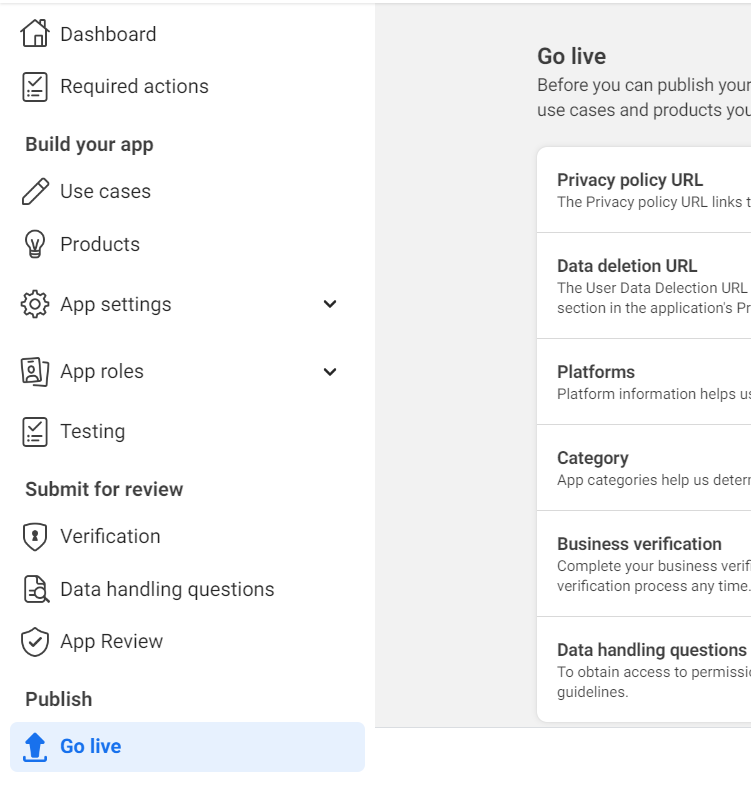Select the Testing checklist icon
751x808 pixels.
tap(34, 431)
